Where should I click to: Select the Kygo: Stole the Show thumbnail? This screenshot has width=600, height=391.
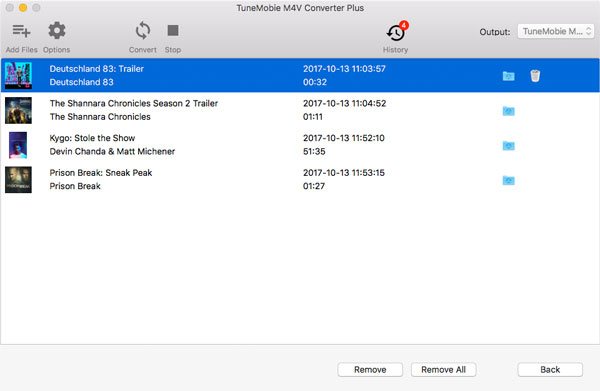18,145
